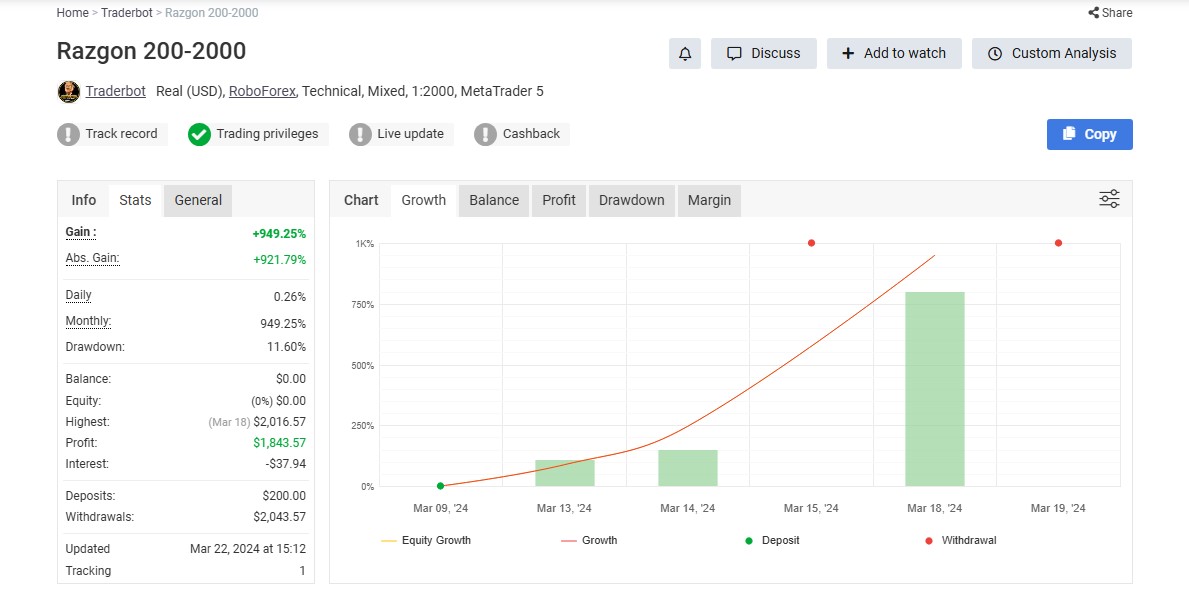Click the Track record warning icon
Image resolution: width=1189 pixels, height=594 pixels.
coord(68,134)
